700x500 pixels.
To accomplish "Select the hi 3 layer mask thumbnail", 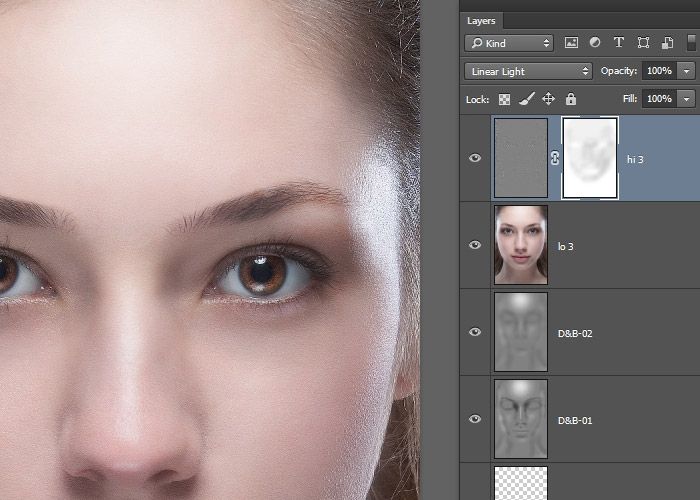I will [590, 158].
